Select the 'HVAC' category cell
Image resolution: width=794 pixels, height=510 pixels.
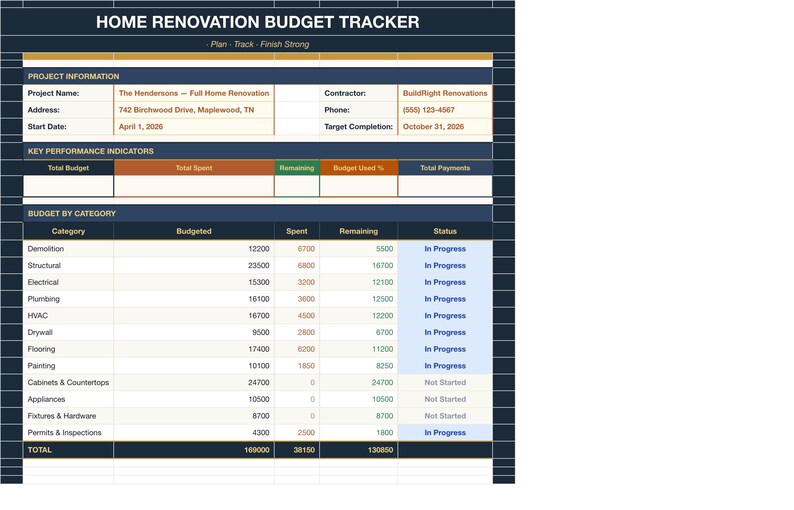pyautogui.click(x=68, y=316)
